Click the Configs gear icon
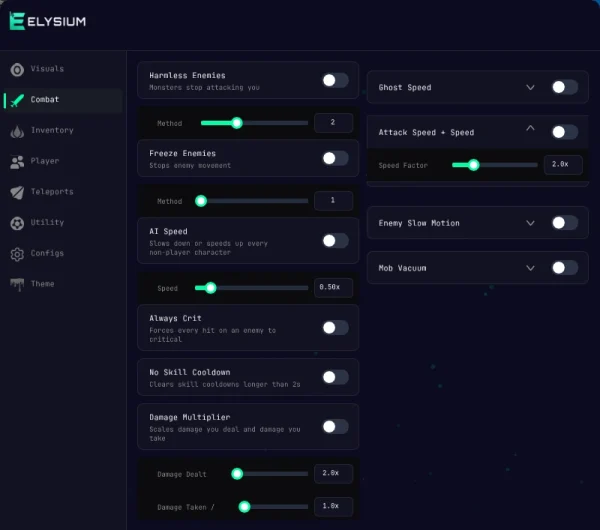Viewport: 600px width, 530px height. coord(17,254)
